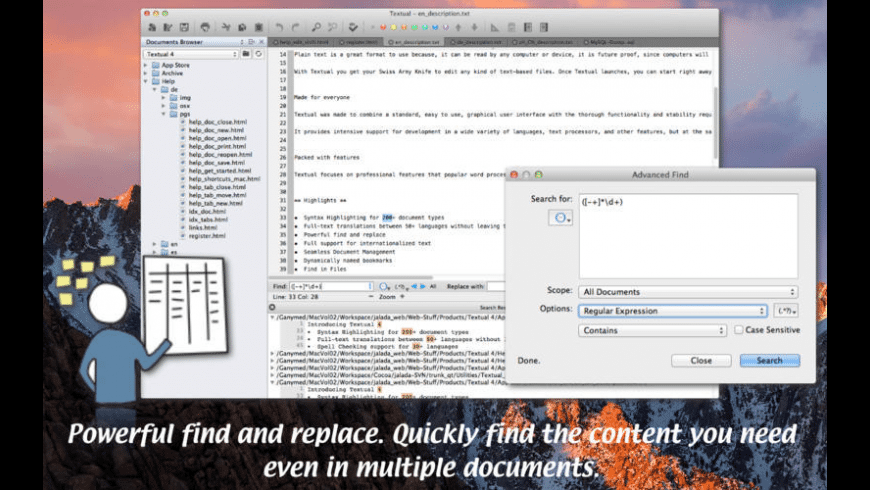Select help_doc_close.html in file tree
Viewport: 870px width, 490px height.
coord(218,122)
